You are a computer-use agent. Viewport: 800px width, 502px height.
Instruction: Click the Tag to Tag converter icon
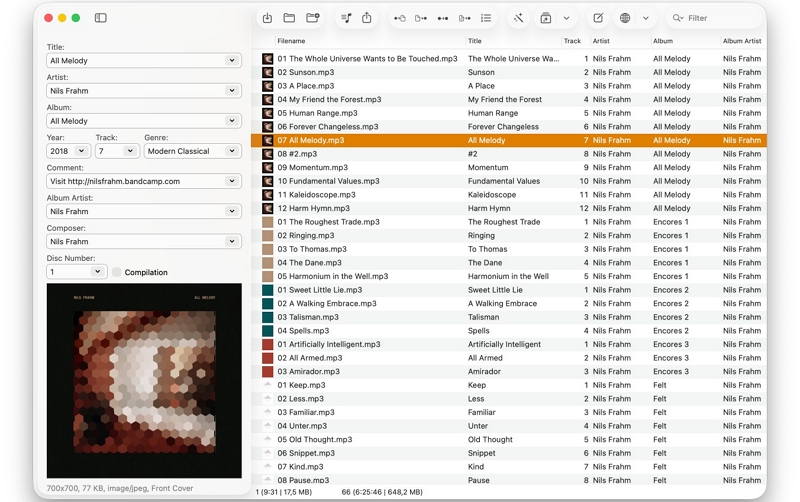coord(443,18)
